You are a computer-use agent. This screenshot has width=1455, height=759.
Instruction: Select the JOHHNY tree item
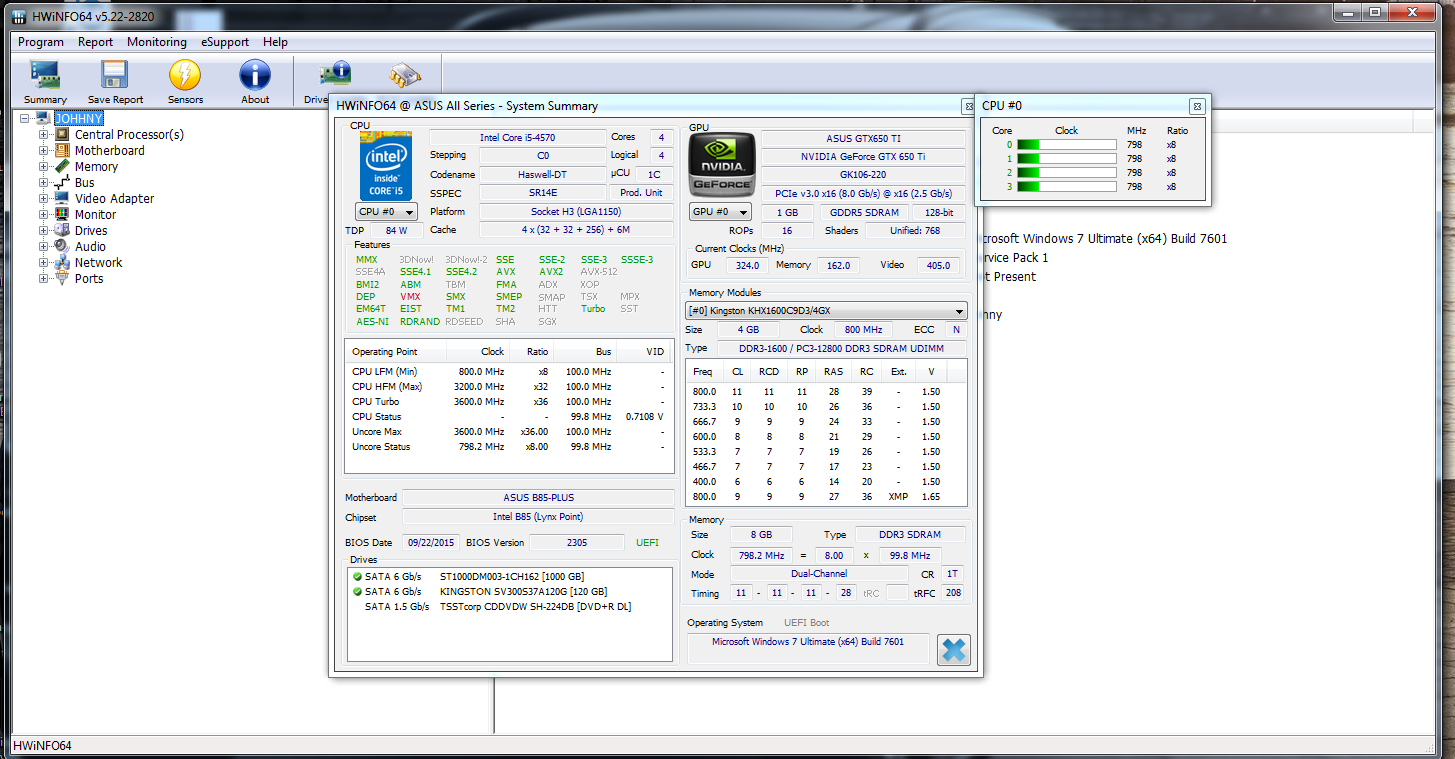pyautogui.click(x=79, y=118)
